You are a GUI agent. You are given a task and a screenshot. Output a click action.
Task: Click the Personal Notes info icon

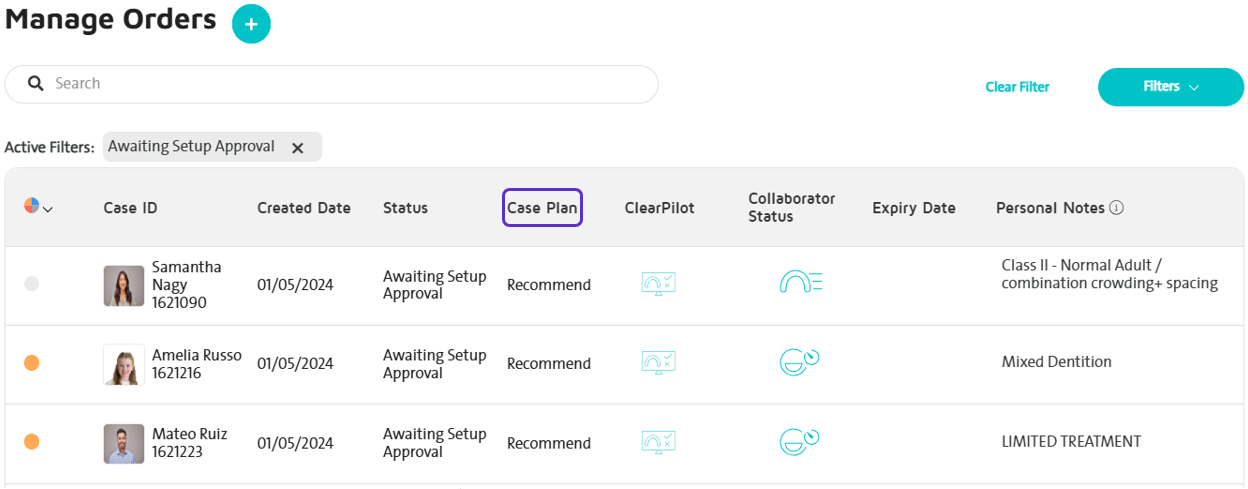coord(1117,208)
